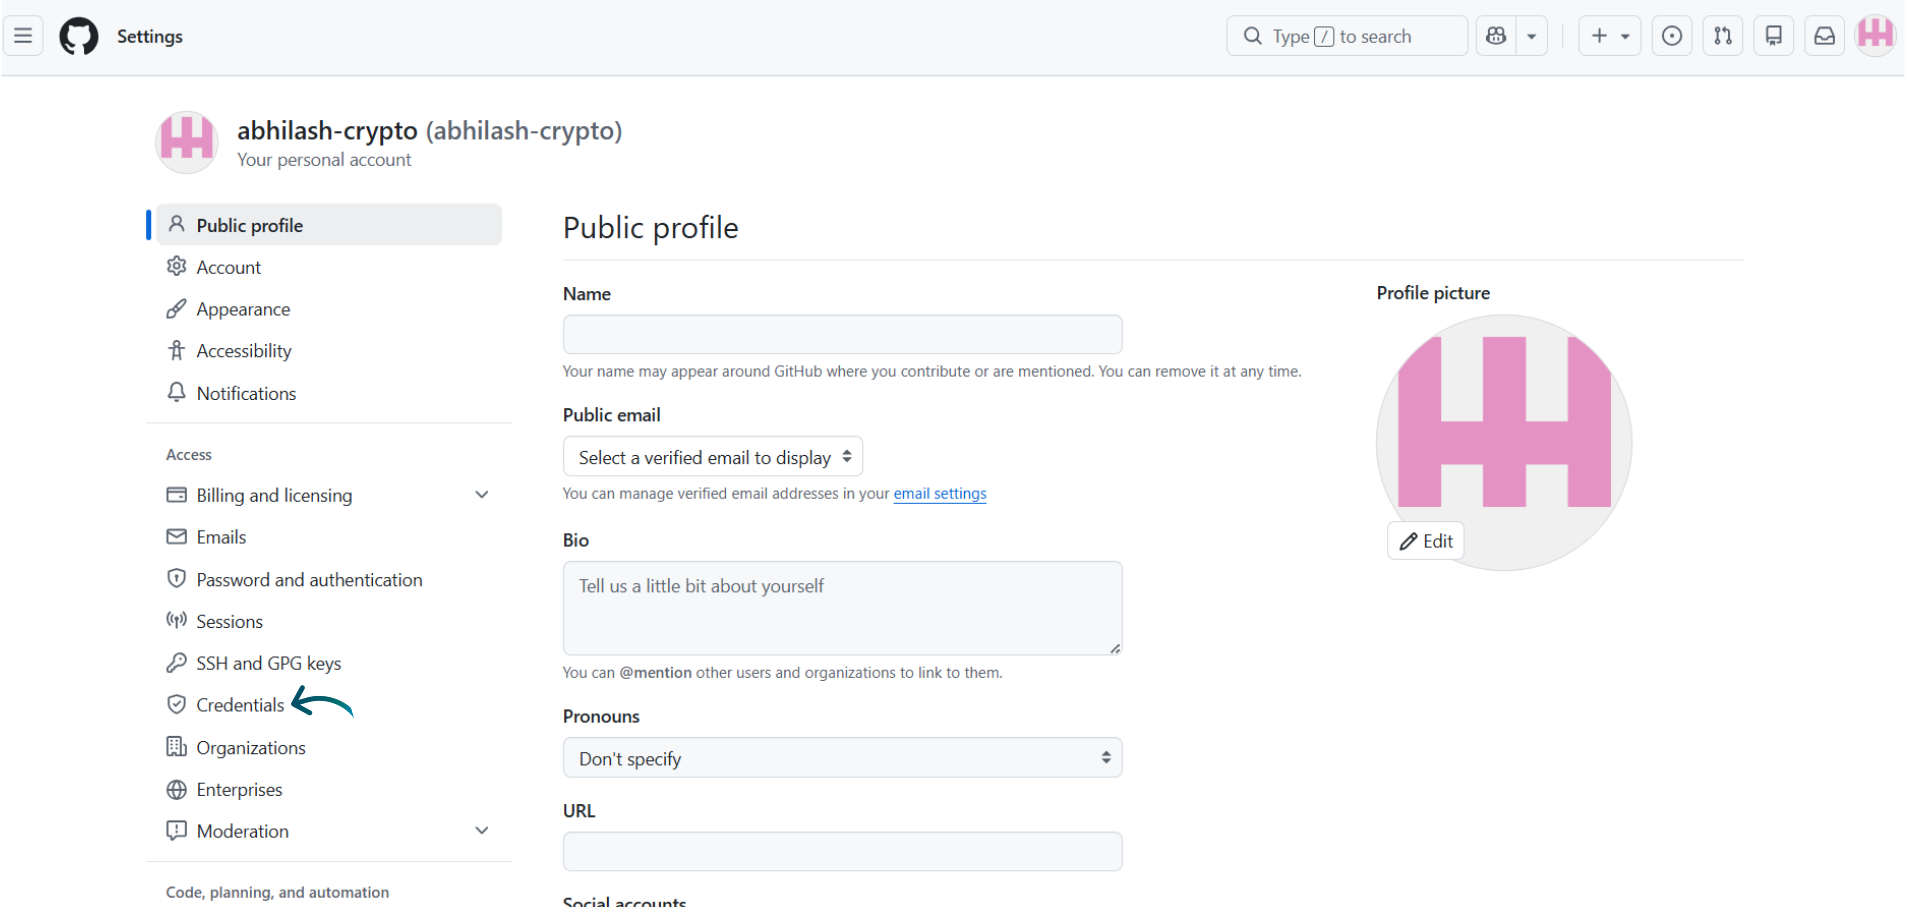Open the Public email select dropdown
The width and height of the screenshot is (1905, 907).
pos(713,457)
